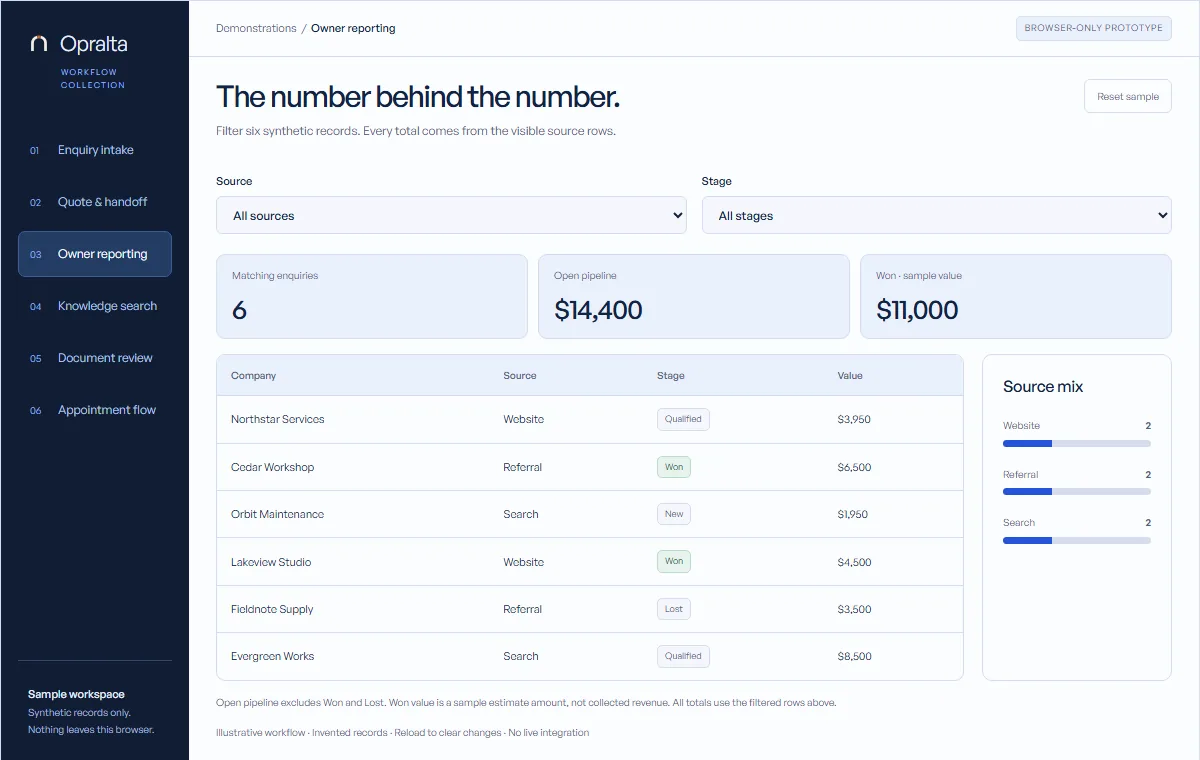
Task: Click the Won sample value card
Action: pyautogui.click(x=1016, y=296)
